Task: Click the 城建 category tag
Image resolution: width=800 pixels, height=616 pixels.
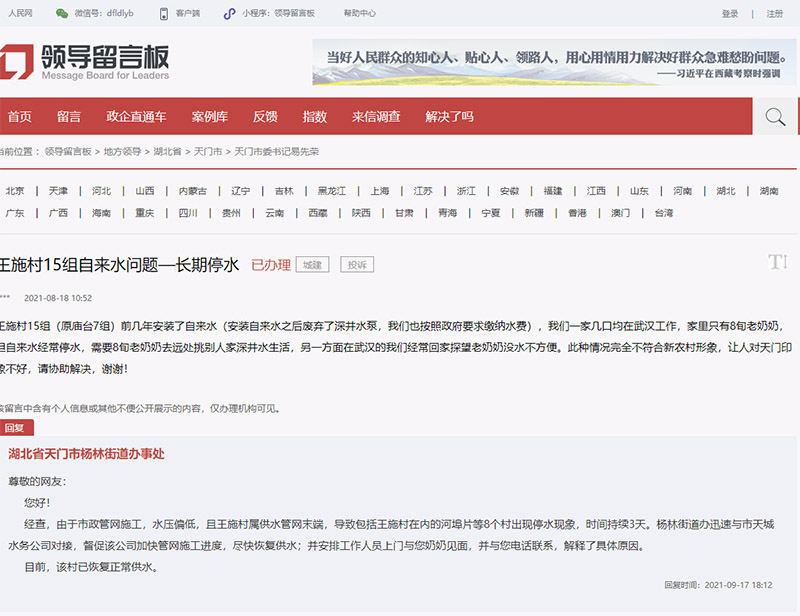Action: click(312, 265)
